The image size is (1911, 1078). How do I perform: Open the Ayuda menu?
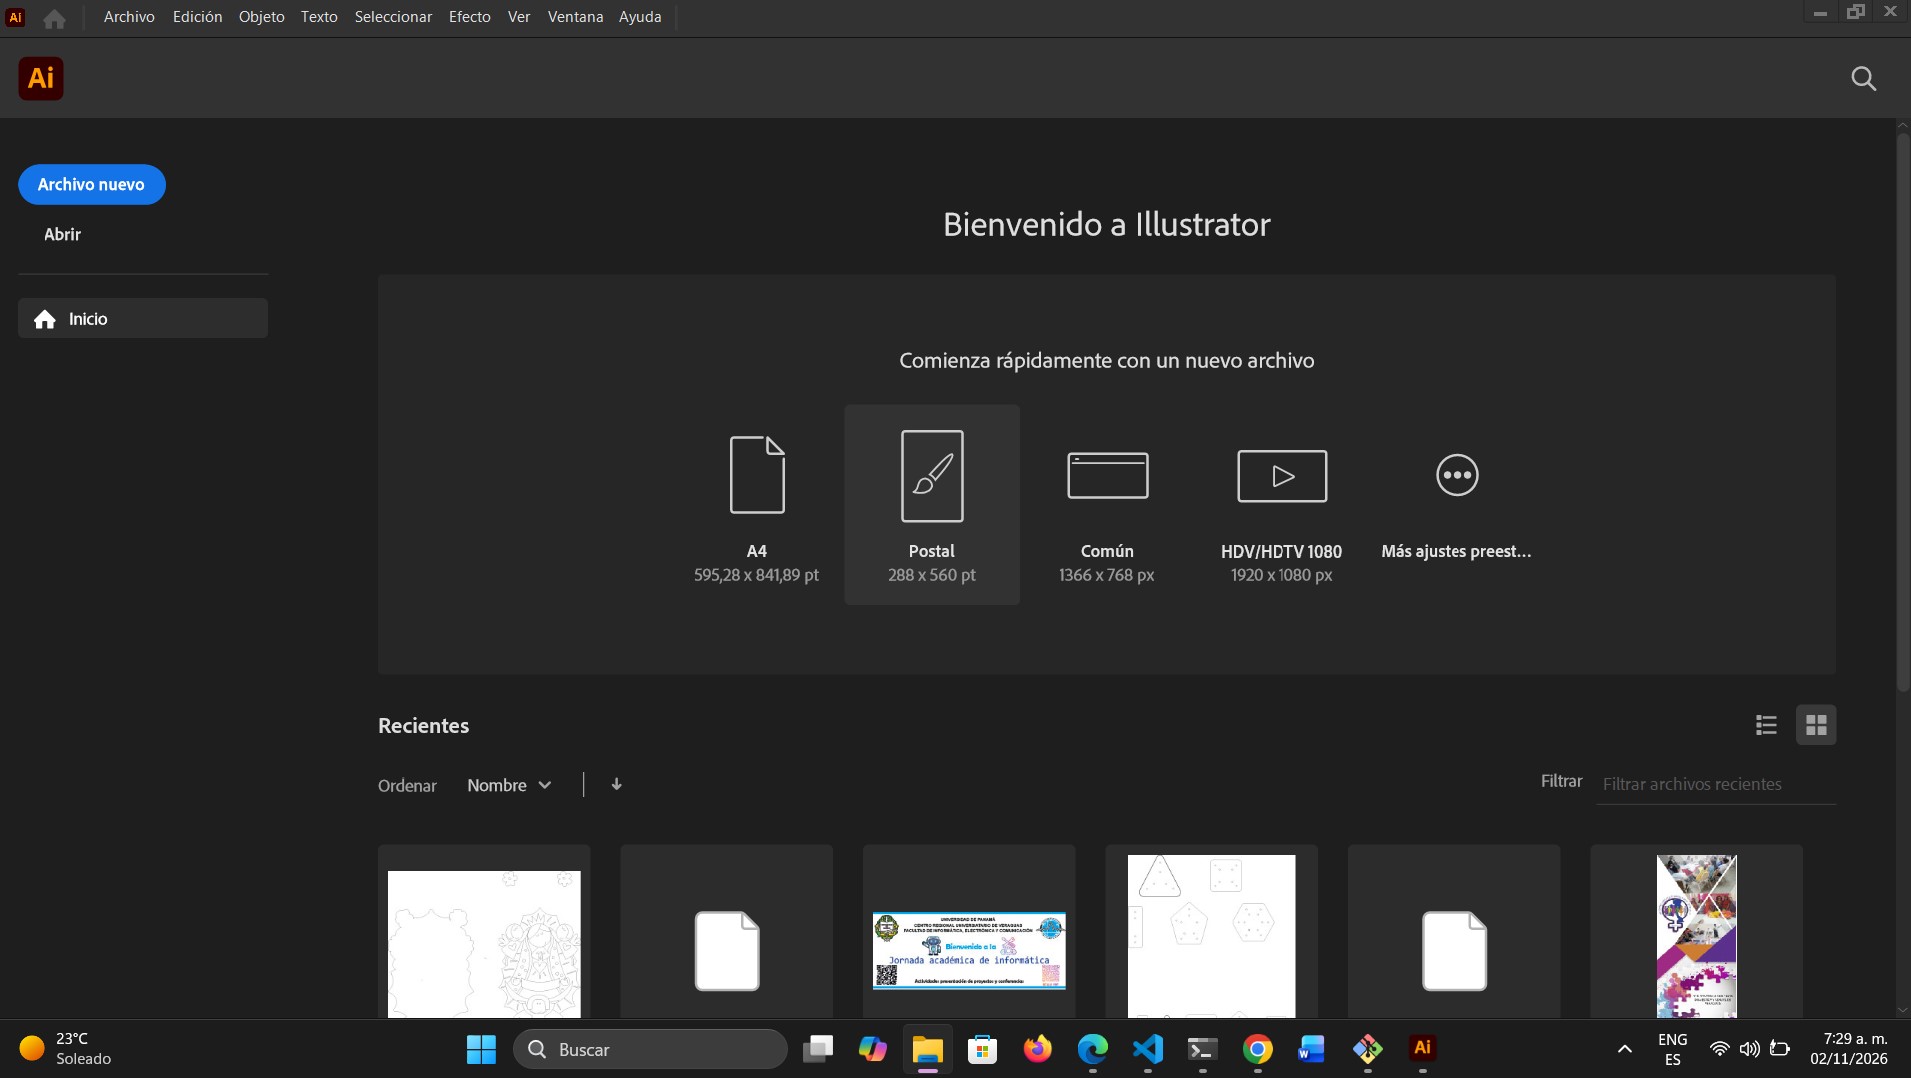pyautogui.click(x=640, y=17)
